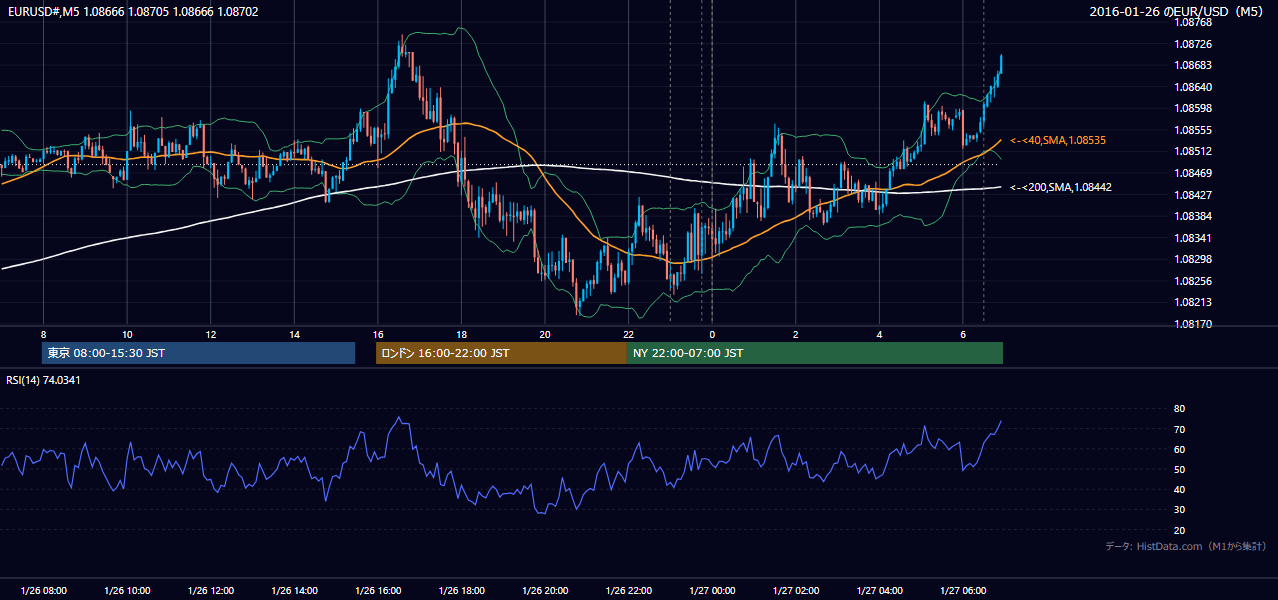Click the 1.08298 price axis label
The image size is (1278, 600).
click(1193, 259)
